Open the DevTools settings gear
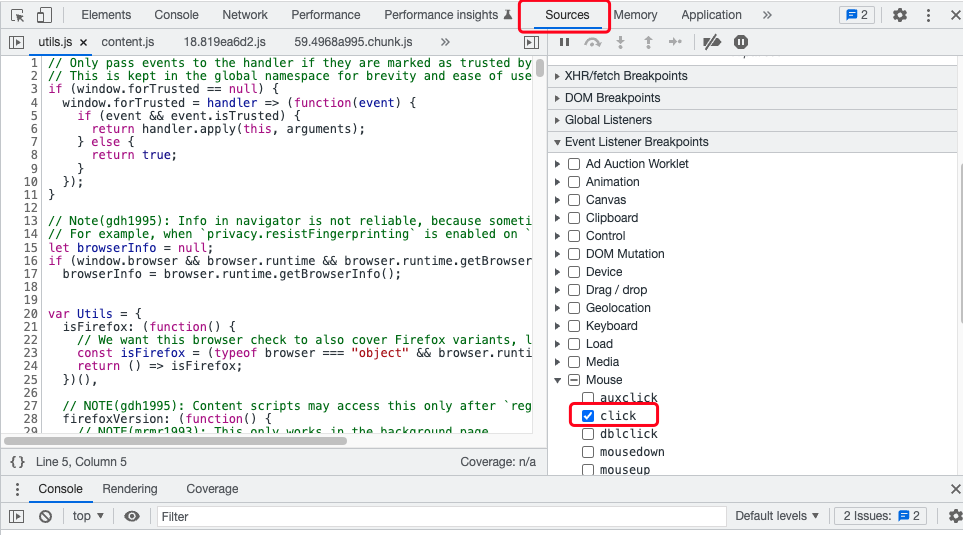The height and width of the screenshot is (535, 963). (900, 15)
